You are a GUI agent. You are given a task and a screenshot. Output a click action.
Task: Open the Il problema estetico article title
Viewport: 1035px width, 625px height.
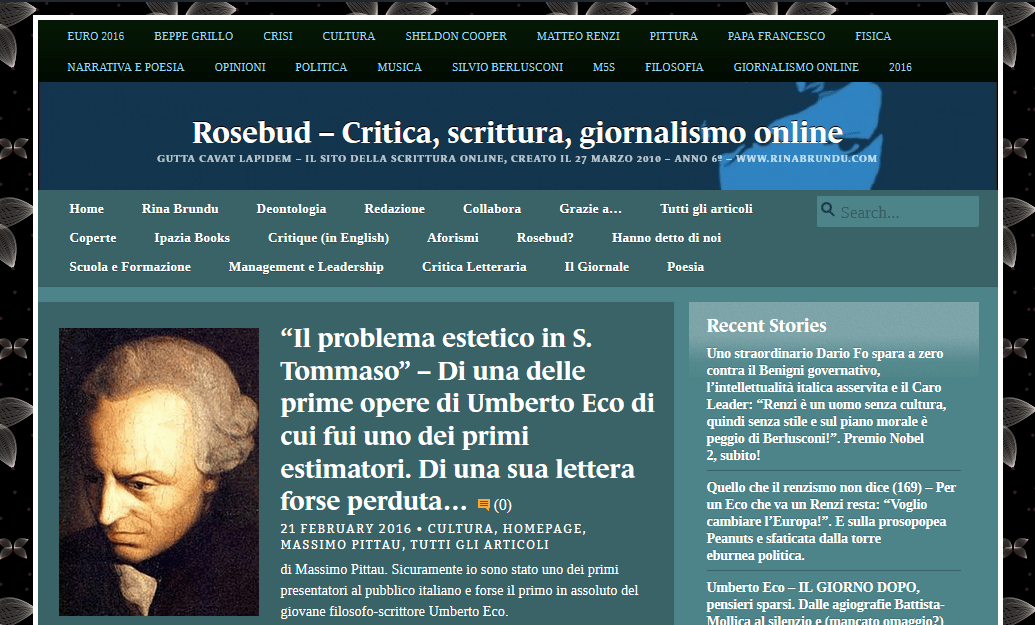467,419
